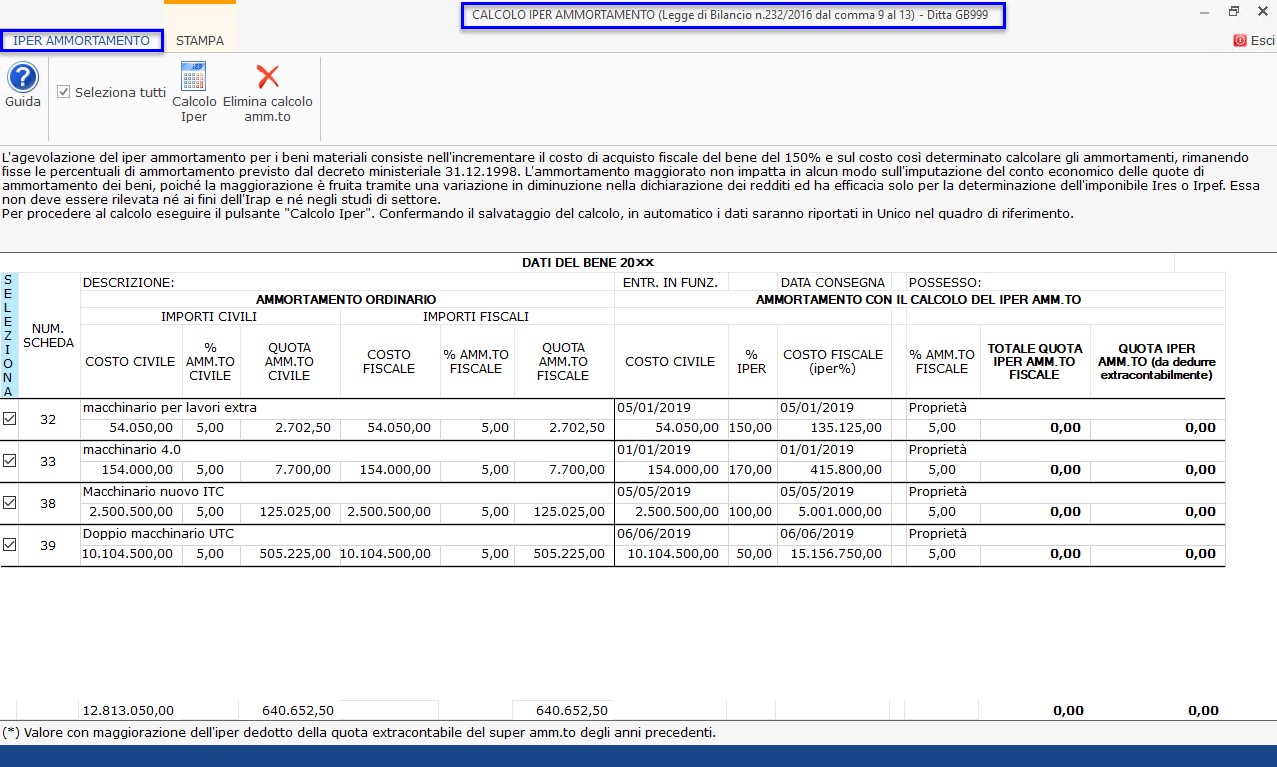Select description 'macchinario per lavori extra'
Image resolution: width=1277 pixels, height=767 pixels.
pos(169,407)
